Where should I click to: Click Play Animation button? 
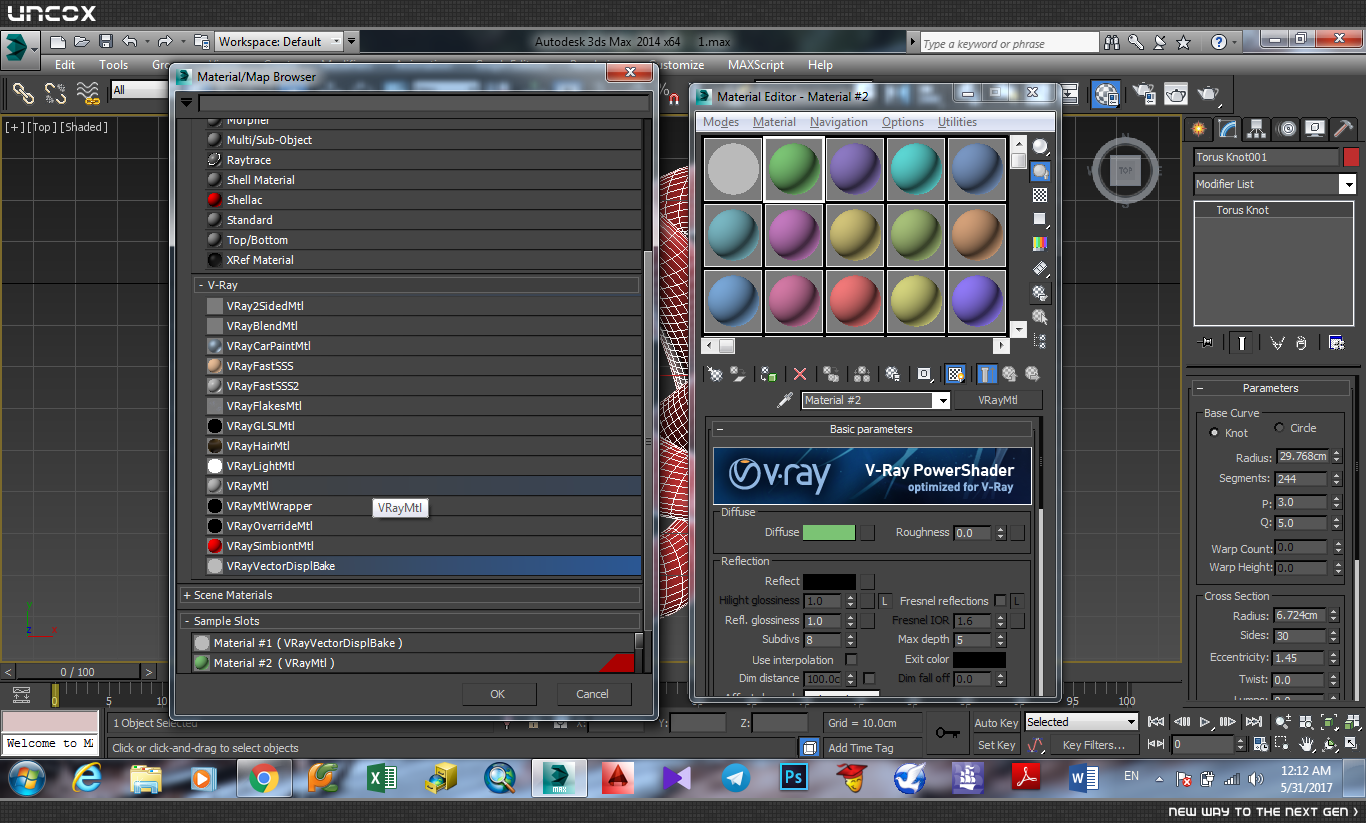(x=1206, y=721)
